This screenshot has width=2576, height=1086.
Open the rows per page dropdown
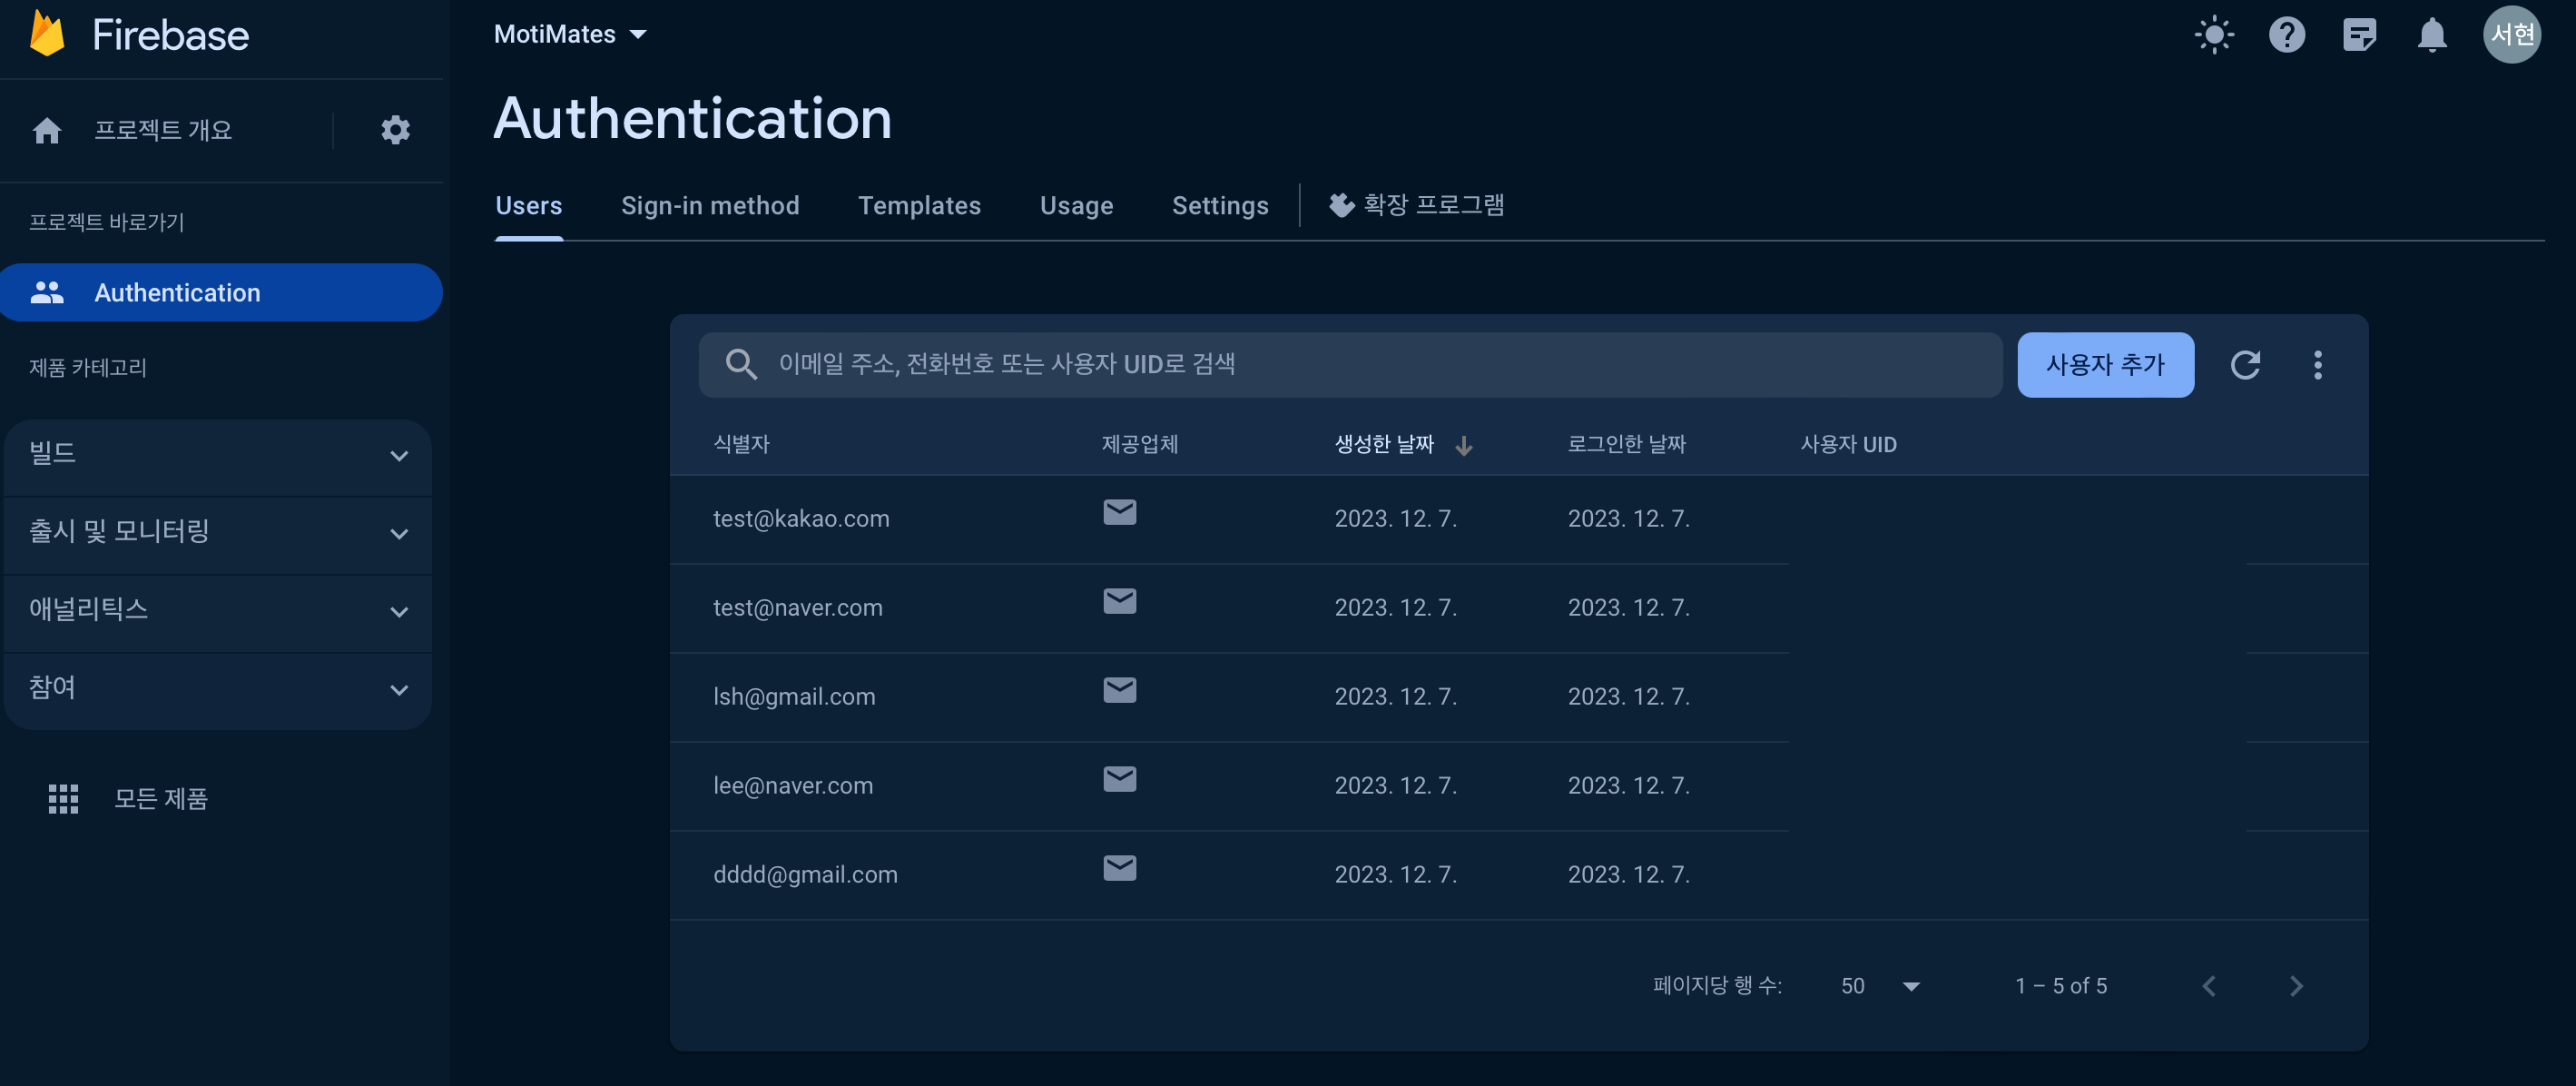[x=1880, y=986]
